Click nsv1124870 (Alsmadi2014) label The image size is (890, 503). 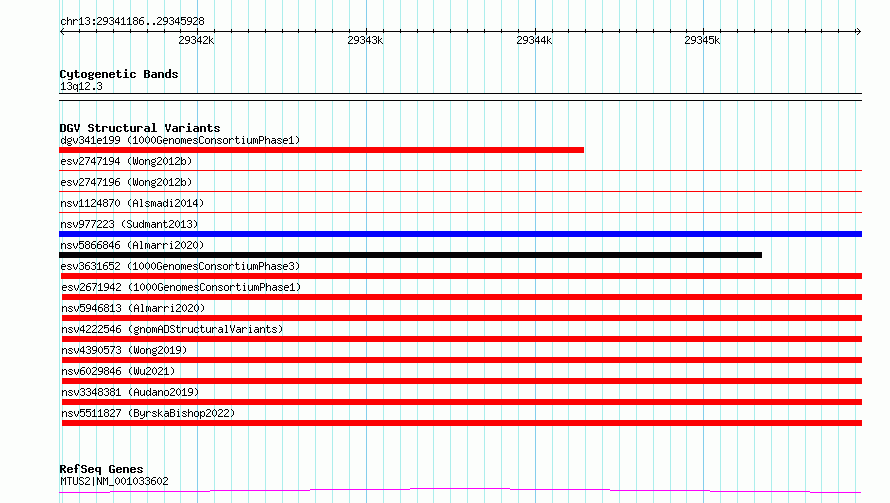(x=132, y=203)
